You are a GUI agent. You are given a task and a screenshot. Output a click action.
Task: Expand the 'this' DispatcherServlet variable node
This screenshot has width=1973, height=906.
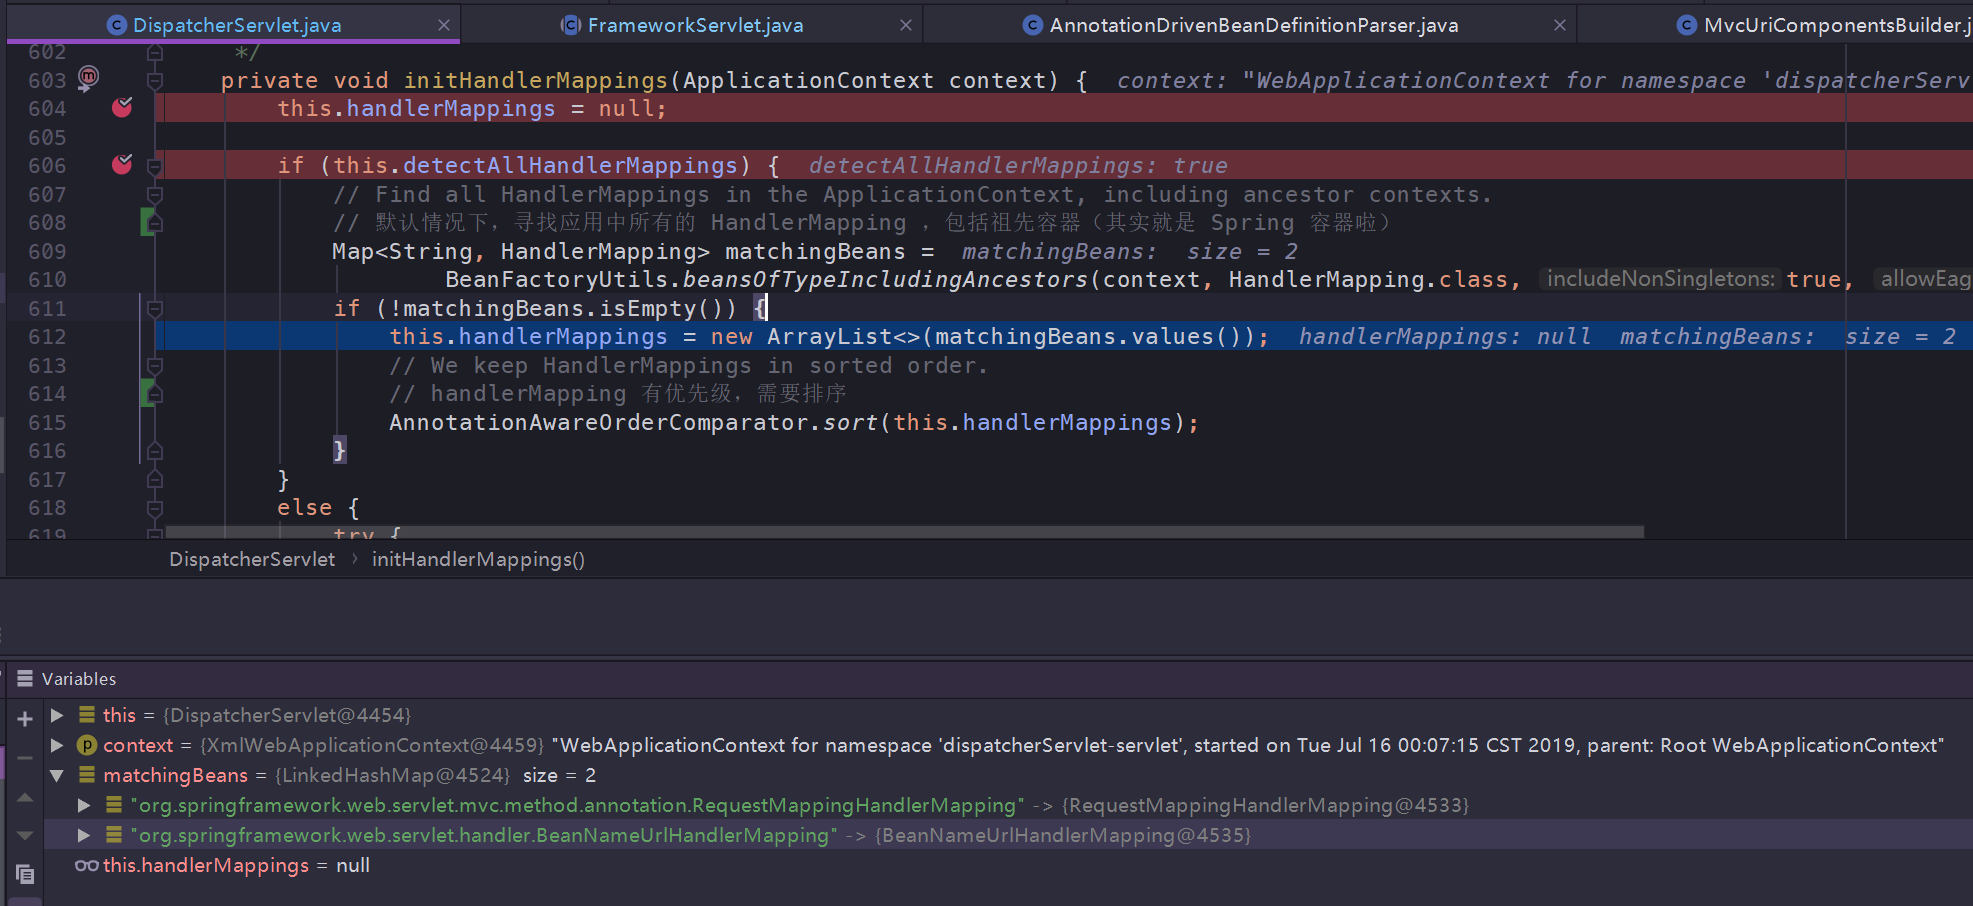(57, 715)
